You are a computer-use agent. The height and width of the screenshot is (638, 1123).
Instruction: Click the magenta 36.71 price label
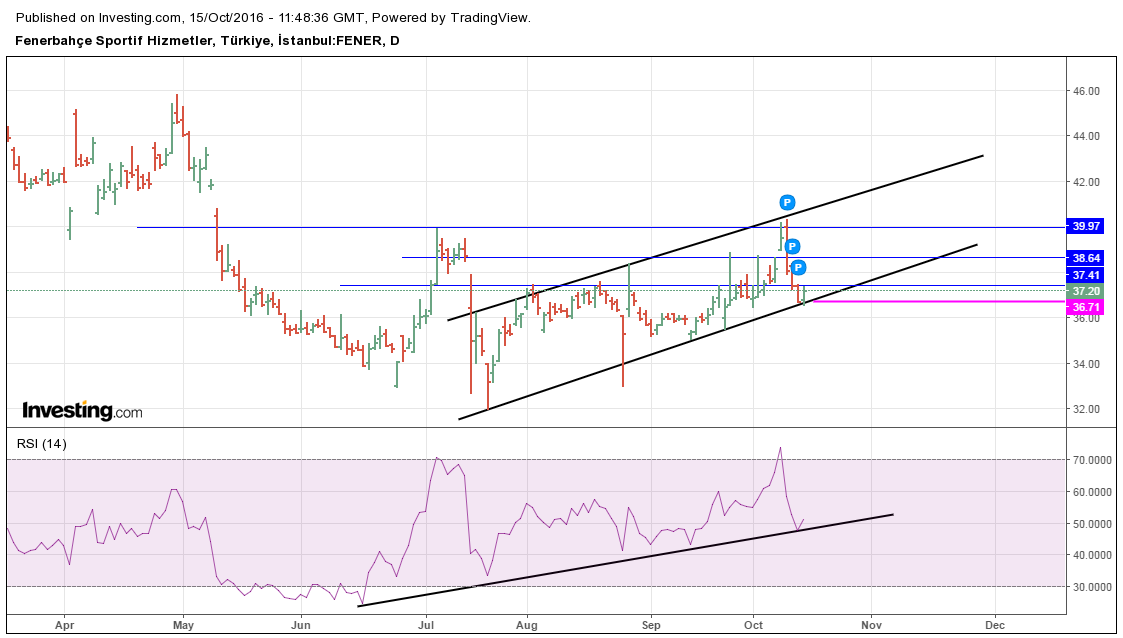click(x=1086, y=307)
